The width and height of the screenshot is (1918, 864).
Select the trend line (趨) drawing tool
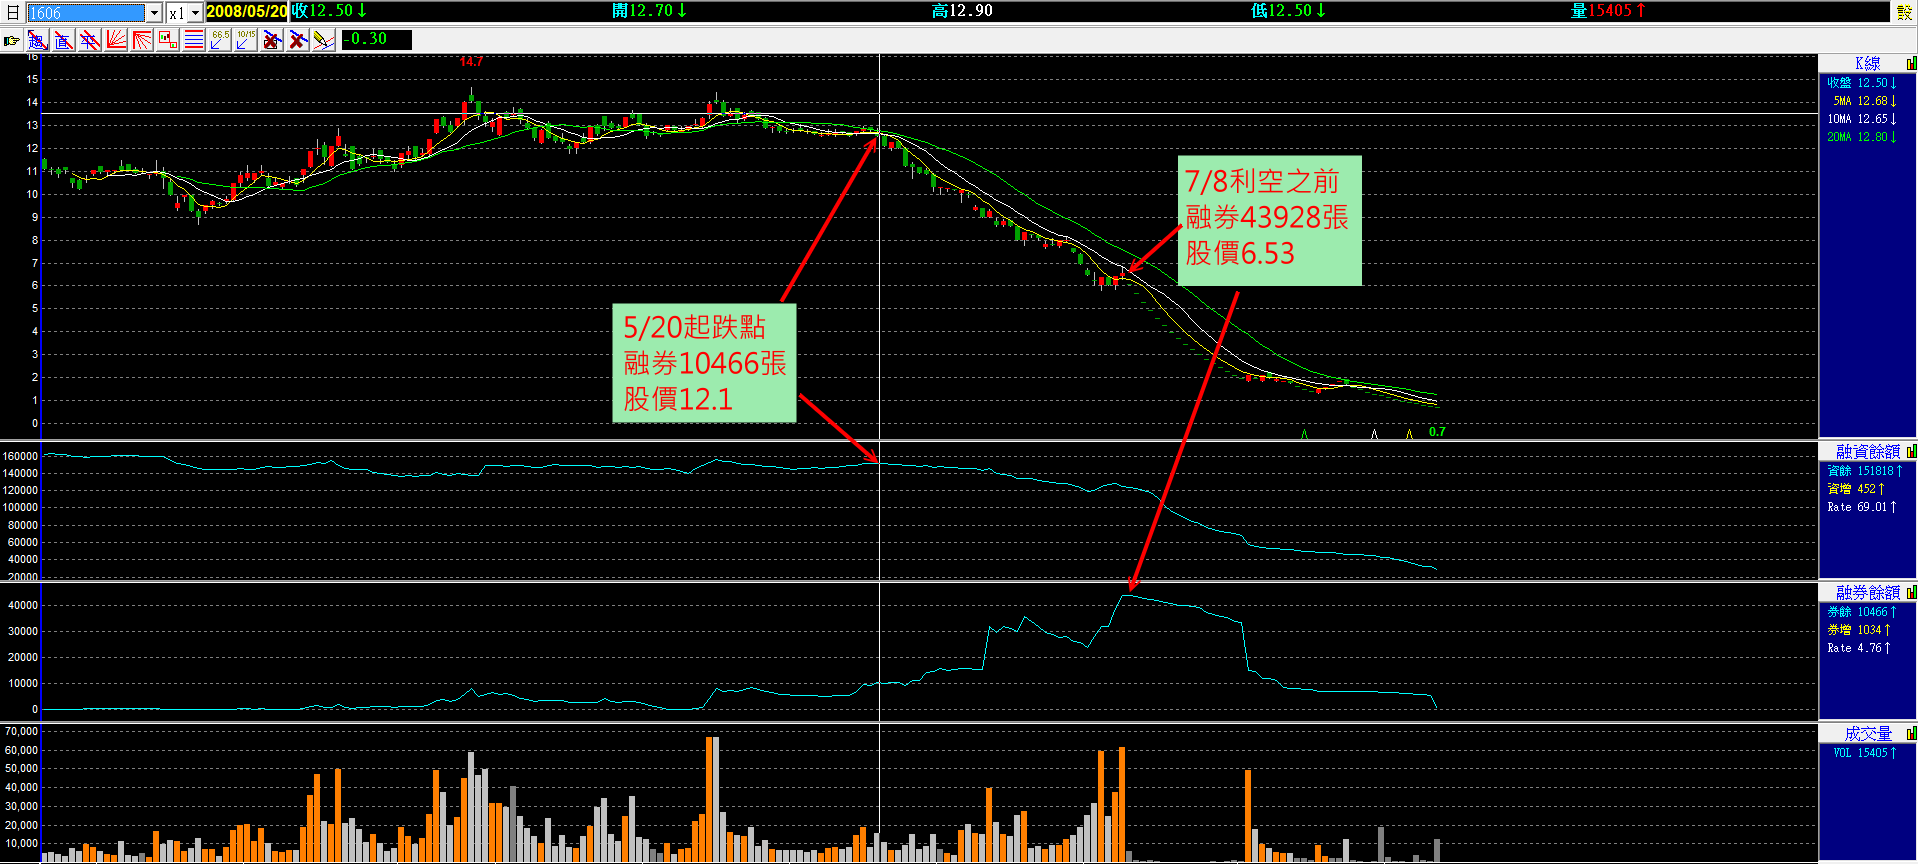click(37, 40)
